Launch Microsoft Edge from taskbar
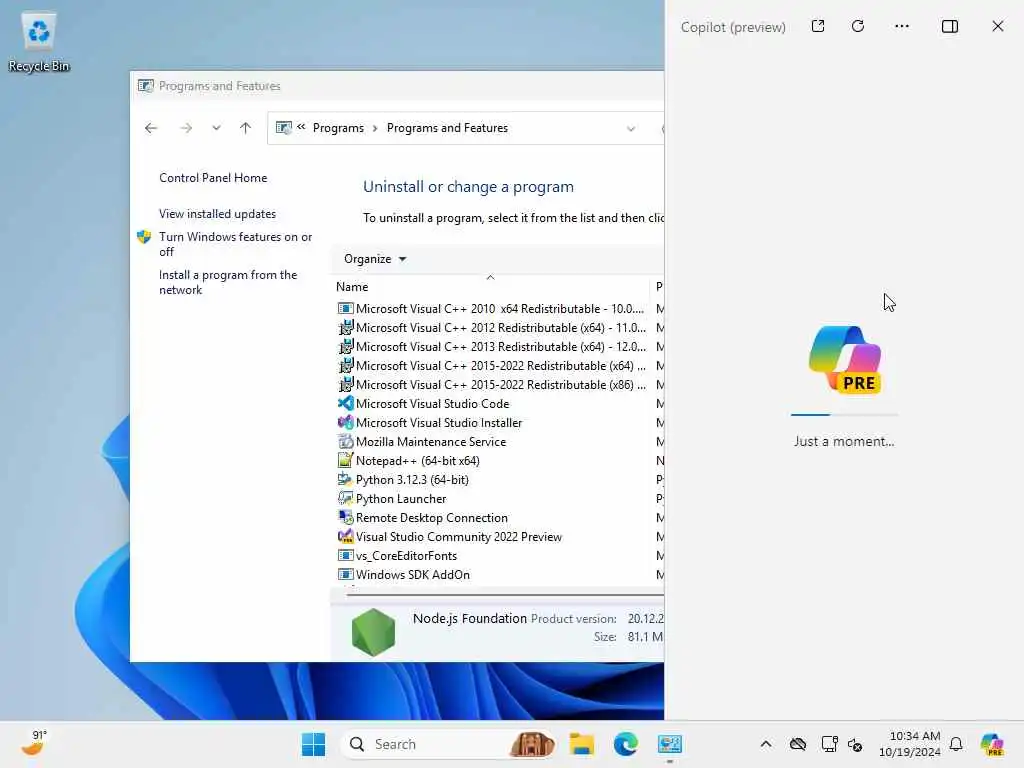 [x=626, y=744]
